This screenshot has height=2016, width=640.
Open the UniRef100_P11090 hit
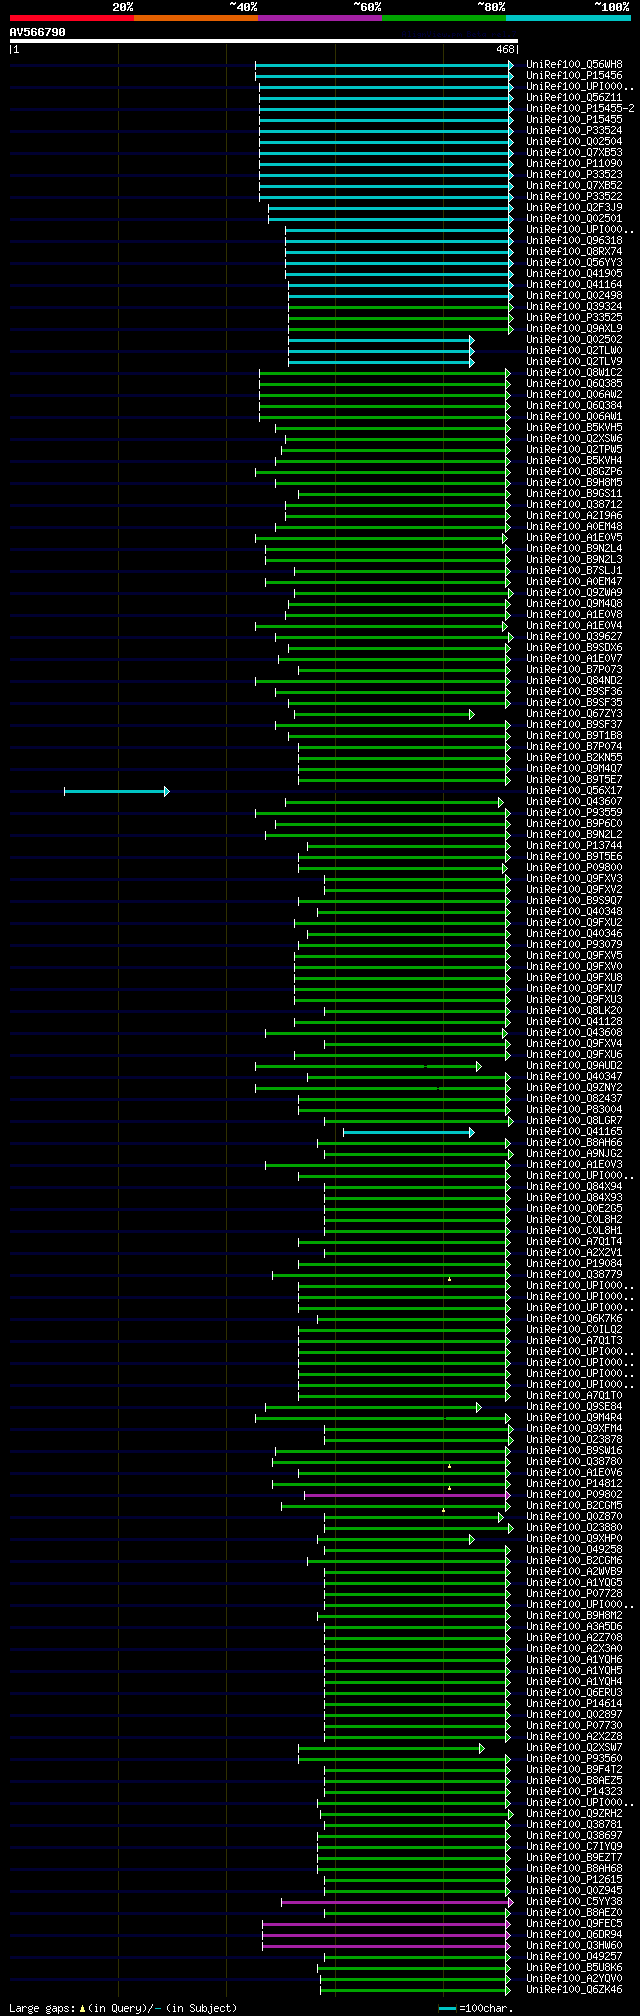coord(574,163)
